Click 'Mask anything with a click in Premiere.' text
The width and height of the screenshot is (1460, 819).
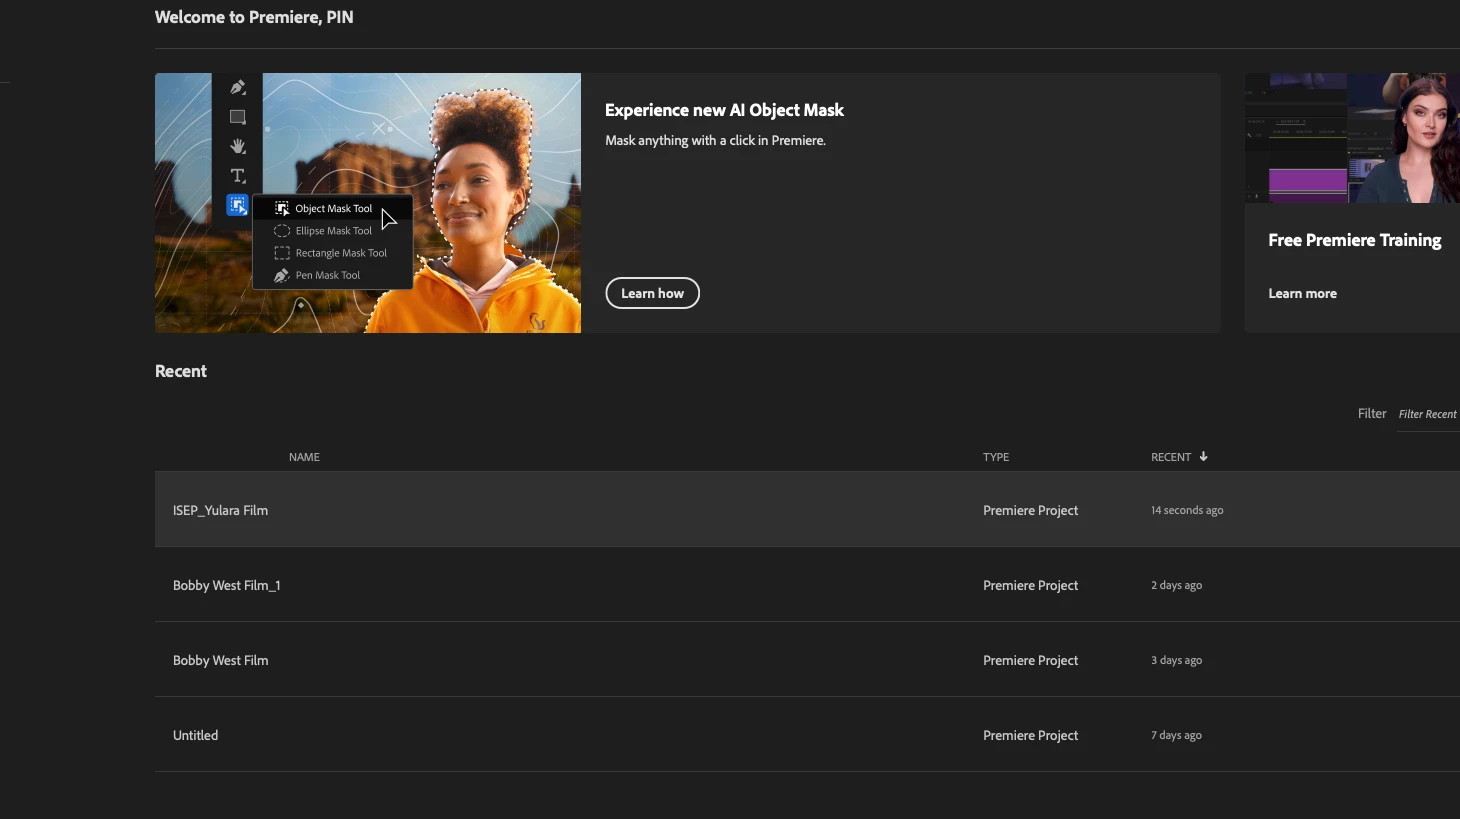coord(715,140)
